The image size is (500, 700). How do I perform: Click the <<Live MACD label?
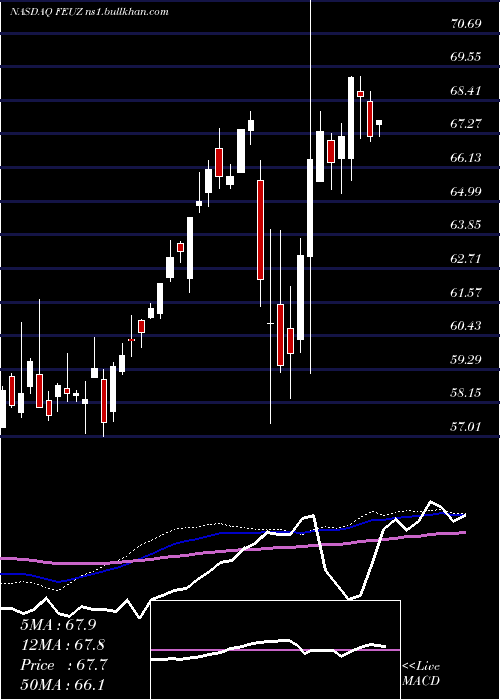tap(421, 673)
